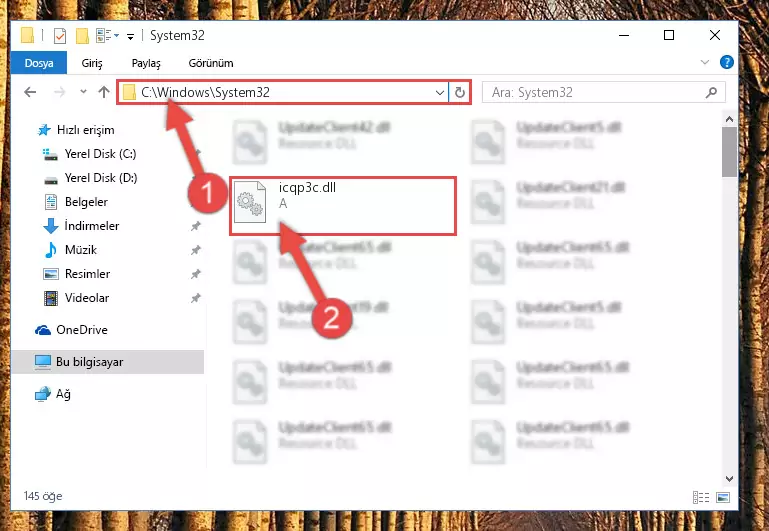This screenshot has height=531, width=769.
Task: Switch to the Giriş ribbon tab
Action: tap(92, 63)
